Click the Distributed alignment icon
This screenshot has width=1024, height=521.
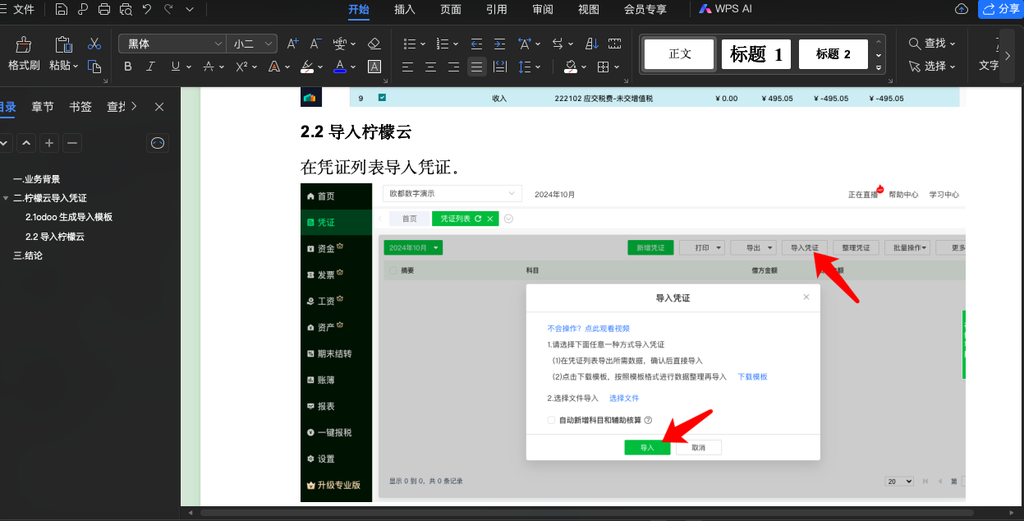(x=500, y=67)
